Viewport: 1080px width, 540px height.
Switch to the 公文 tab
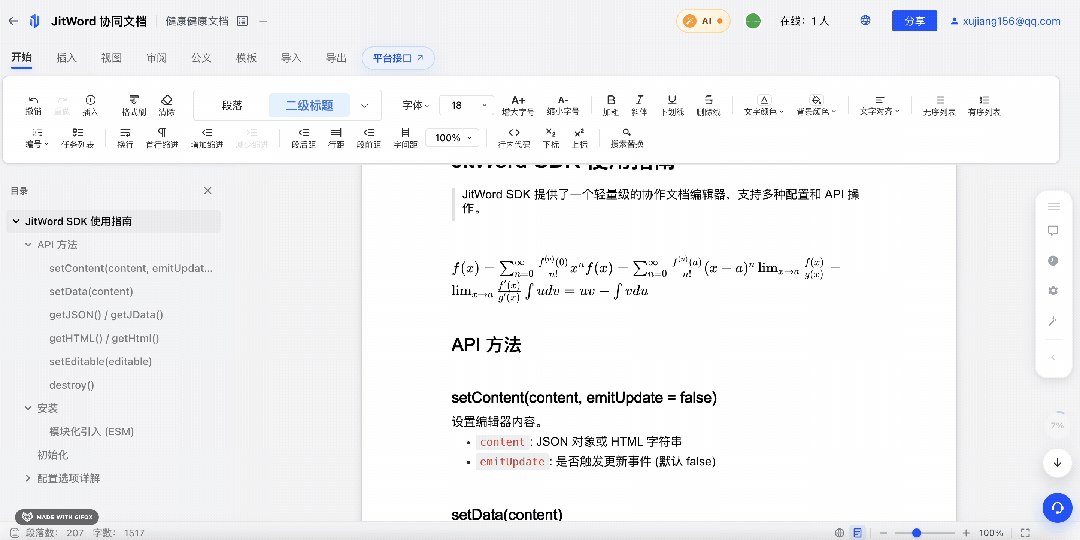[201, 58]
